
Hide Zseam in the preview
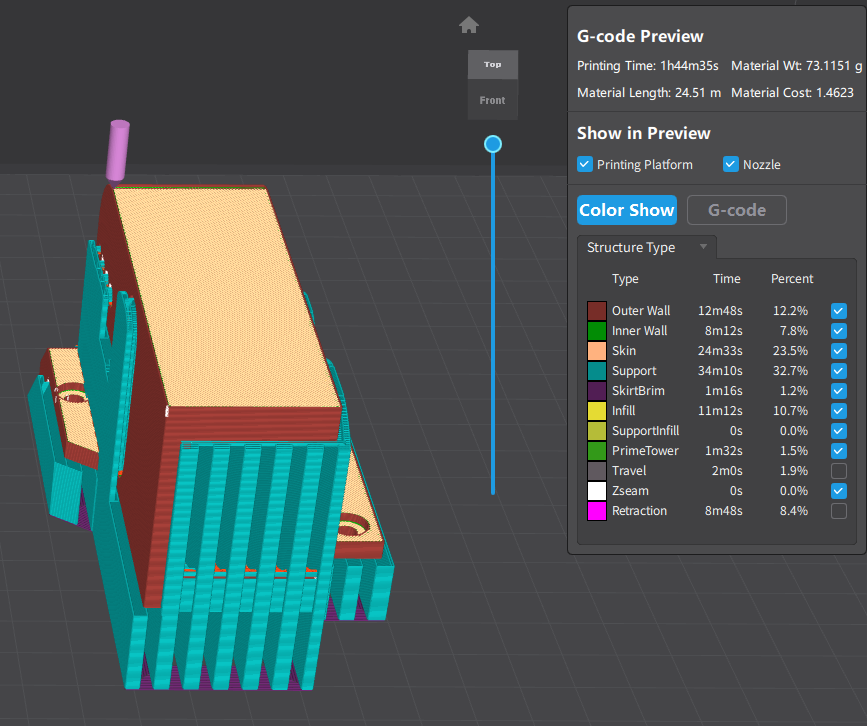(x=838, y=491)
